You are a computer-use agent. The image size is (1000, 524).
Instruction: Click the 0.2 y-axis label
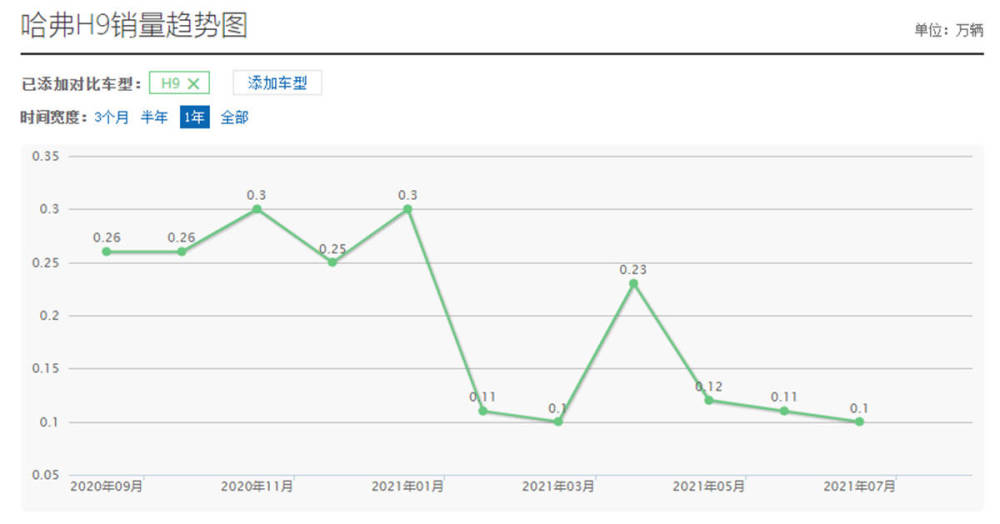pyautogui.click(x=49, y=316)
